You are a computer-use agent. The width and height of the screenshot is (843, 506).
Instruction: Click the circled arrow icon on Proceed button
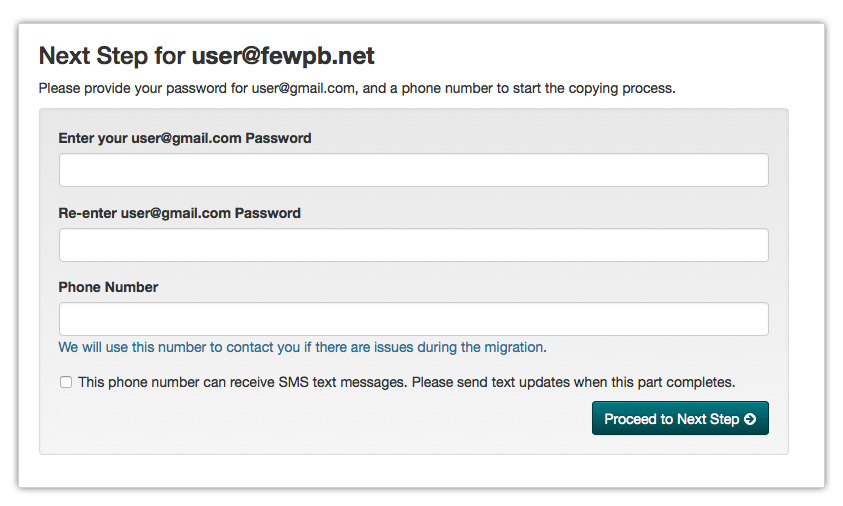(x=749, y=419)
